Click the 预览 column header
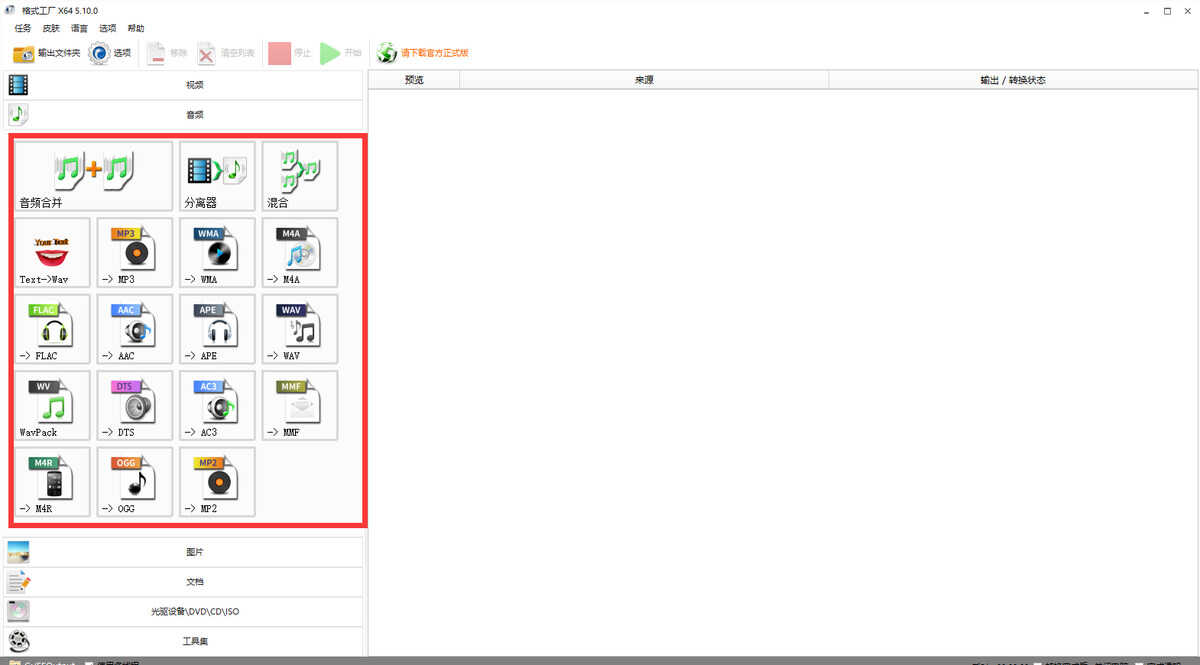Image resolution: width=1200 pixels, height=665 pixels. click(414, 80)
